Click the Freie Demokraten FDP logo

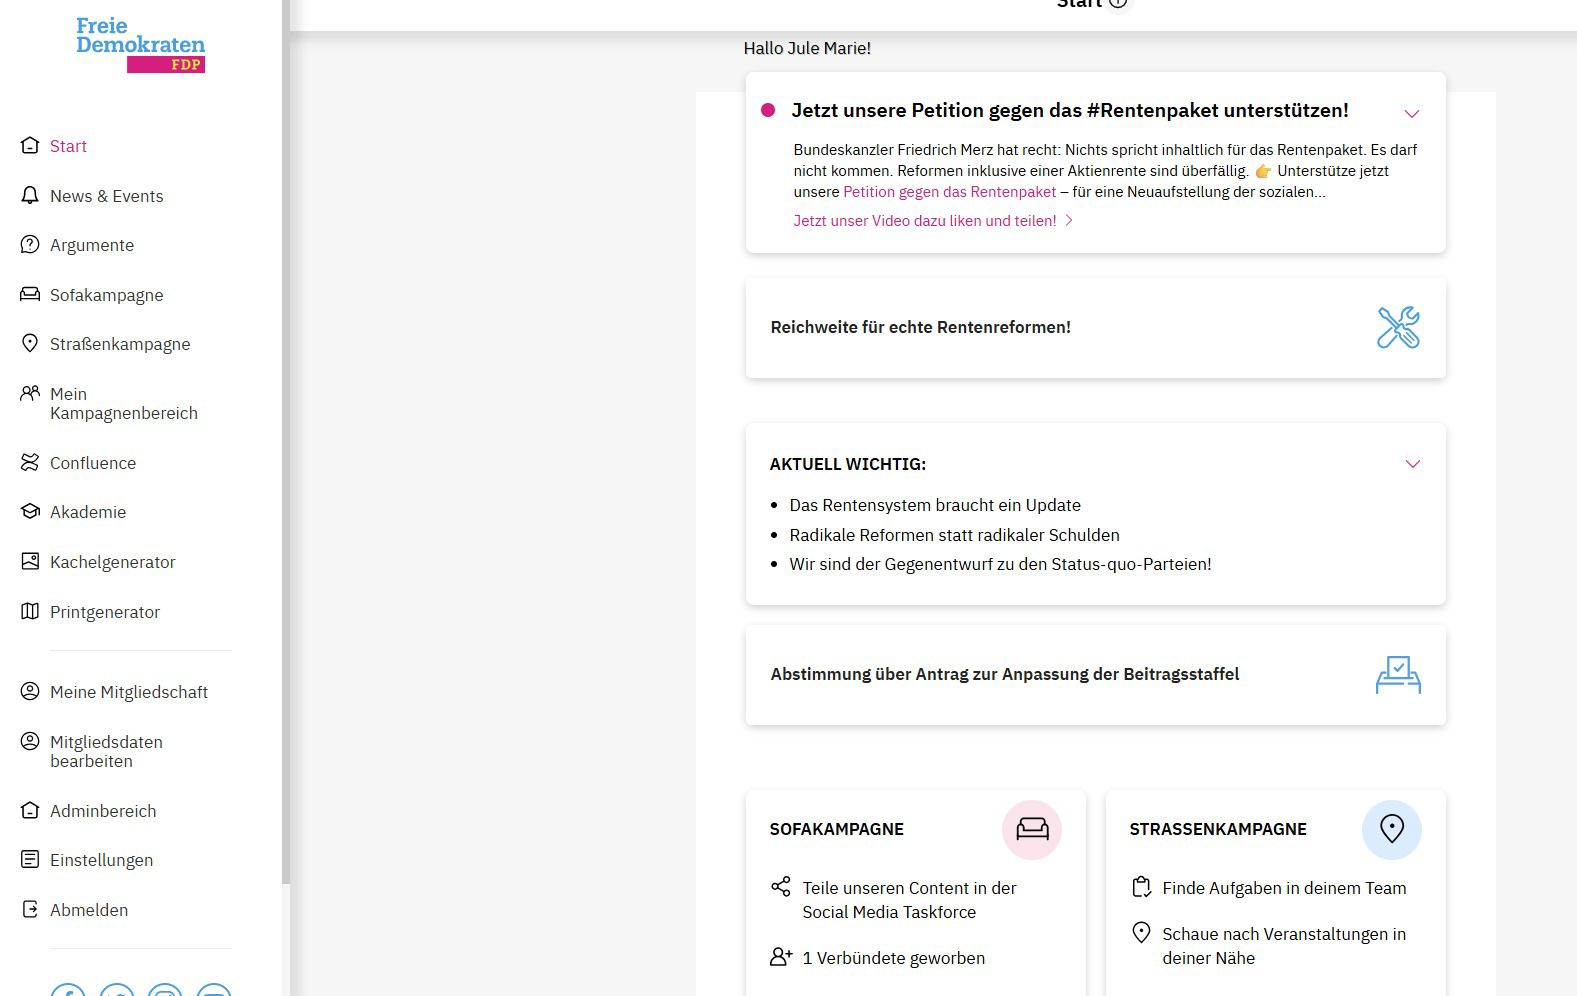tap(141, 45)
